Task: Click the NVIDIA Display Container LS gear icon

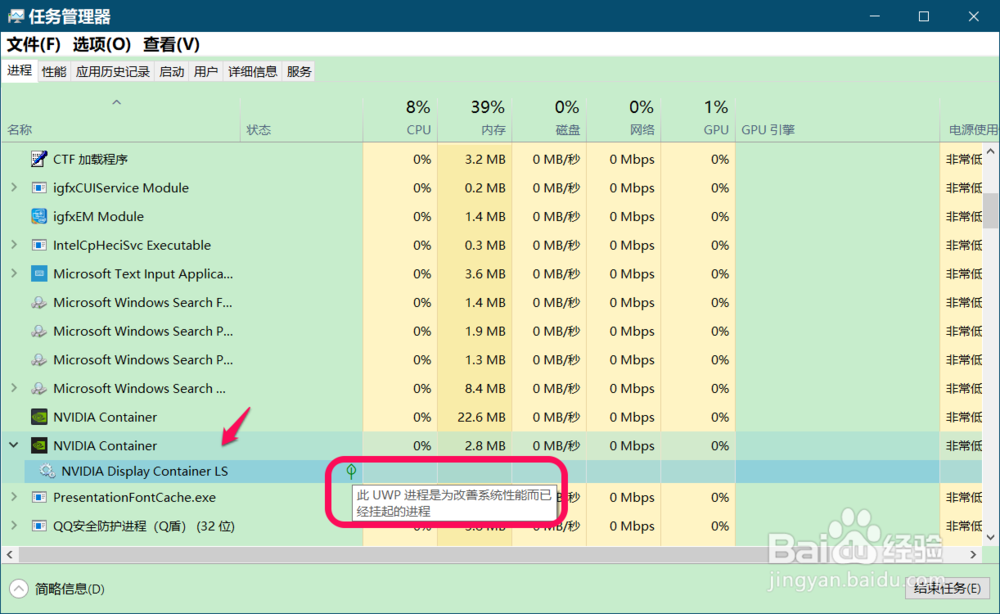Action: tap(47, 471)
